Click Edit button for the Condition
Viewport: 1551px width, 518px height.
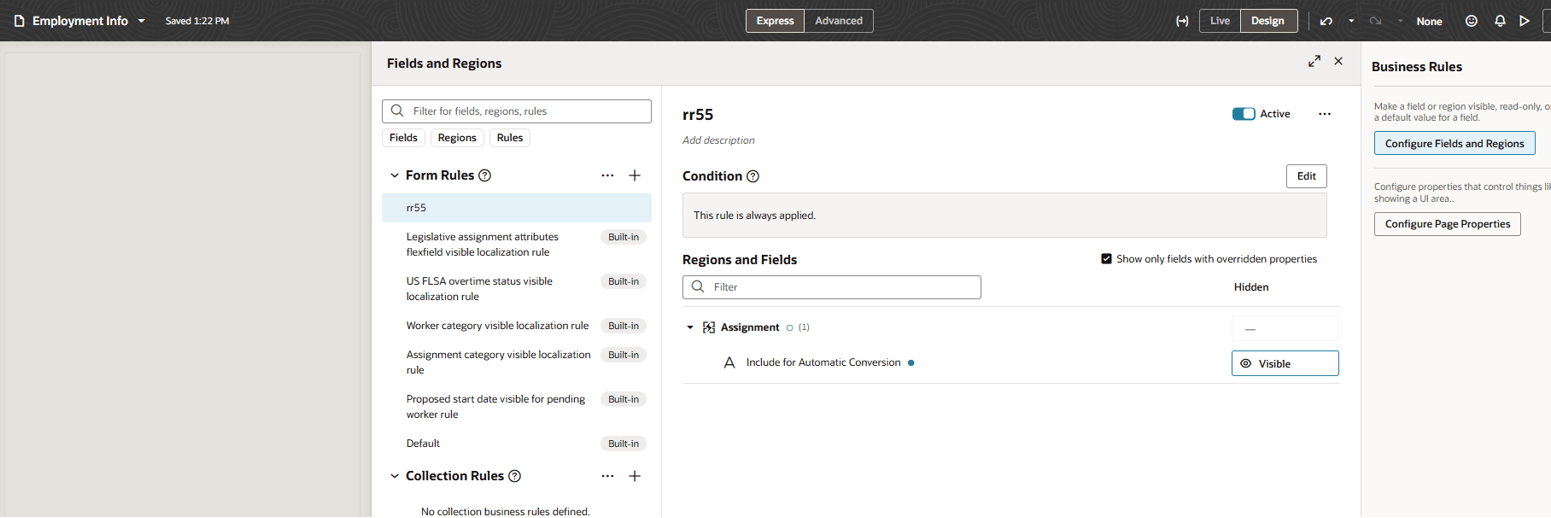pyautogui.click(x=1306, y=176)
